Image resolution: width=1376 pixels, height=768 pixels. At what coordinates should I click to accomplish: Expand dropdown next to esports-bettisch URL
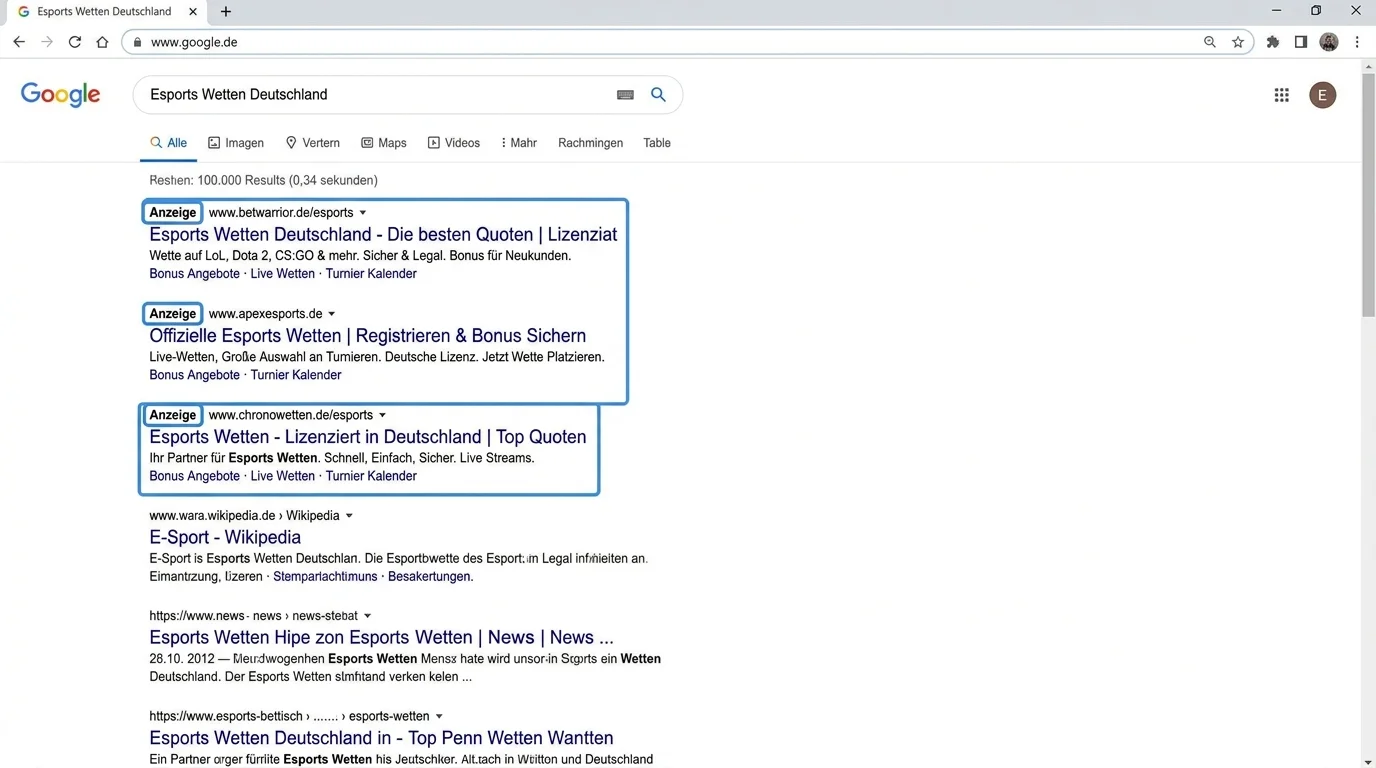[439, 716]
